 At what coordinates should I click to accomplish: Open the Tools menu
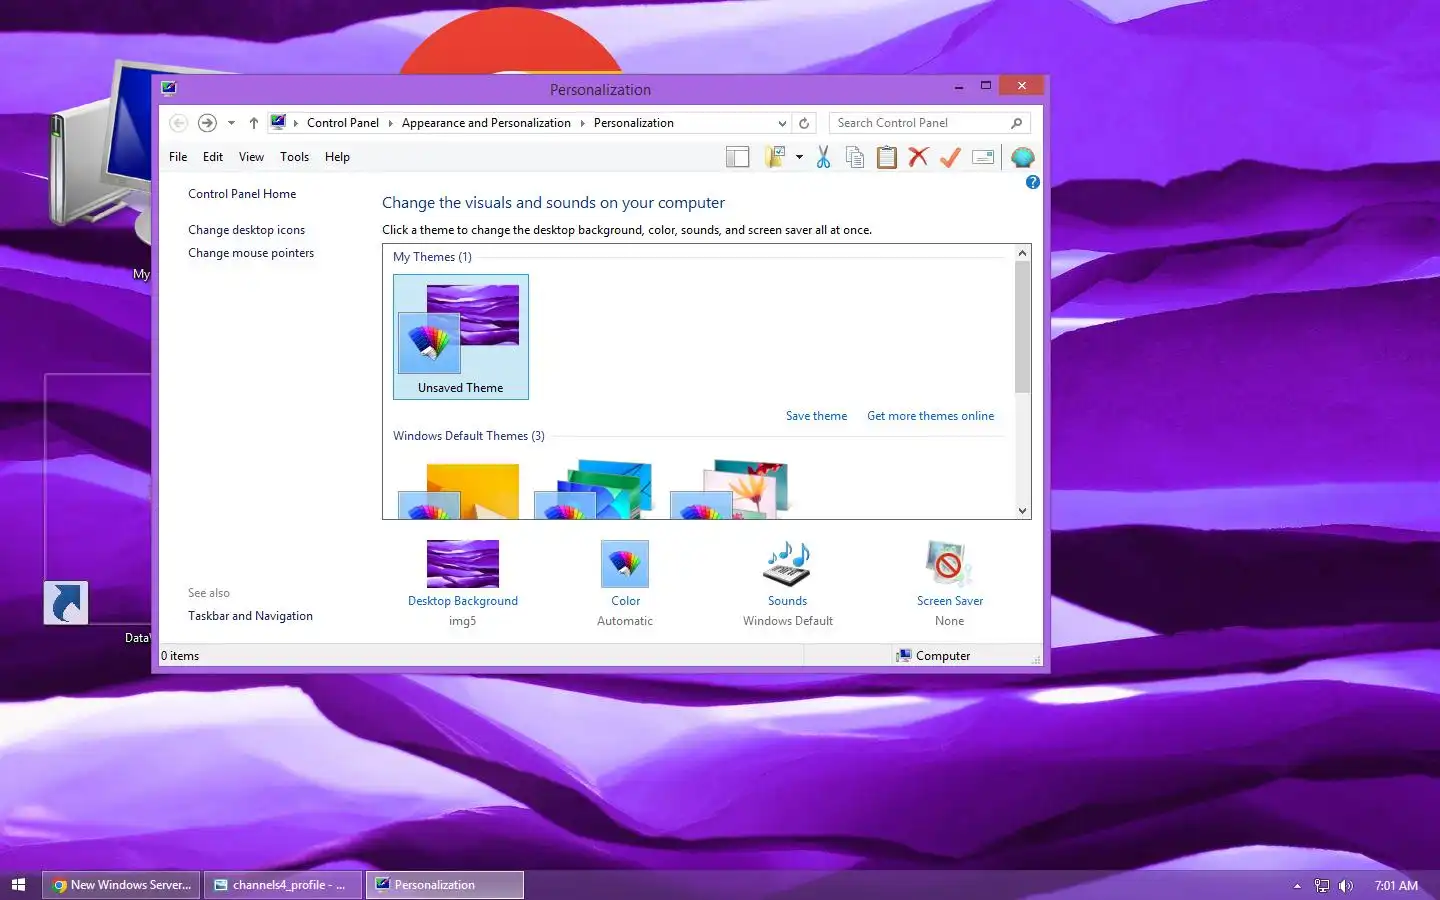(x=294, y=157)
